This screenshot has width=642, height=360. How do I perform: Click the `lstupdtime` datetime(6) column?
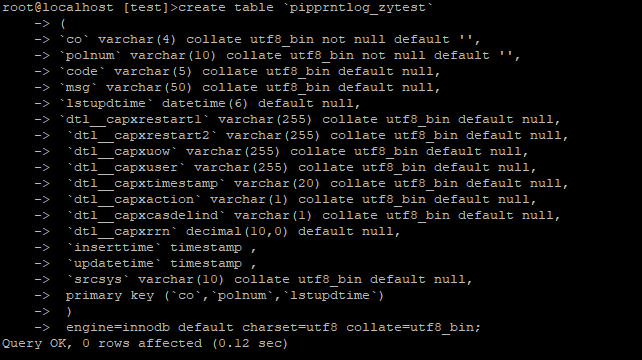tap(210, 103)
